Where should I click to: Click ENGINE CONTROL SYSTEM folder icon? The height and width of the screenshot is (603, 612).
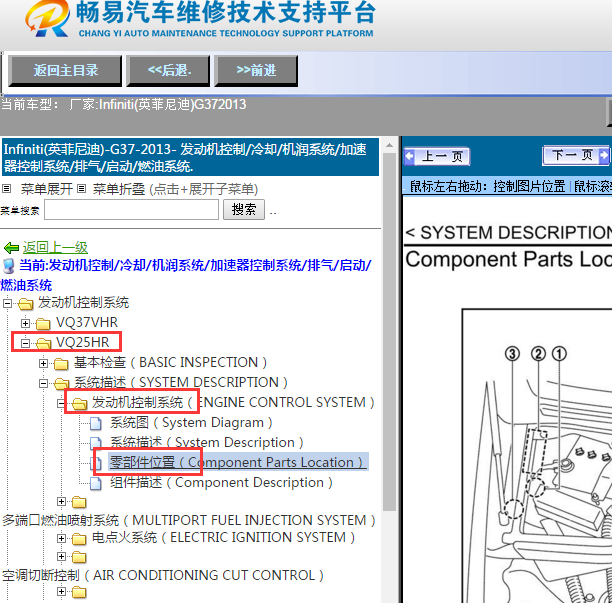79,403
